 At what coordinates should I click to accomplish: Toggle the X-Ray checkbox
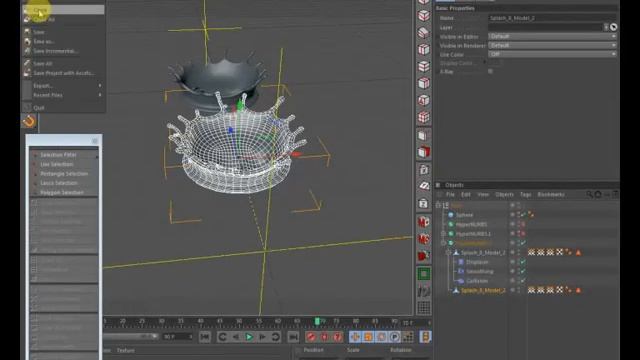490,71
